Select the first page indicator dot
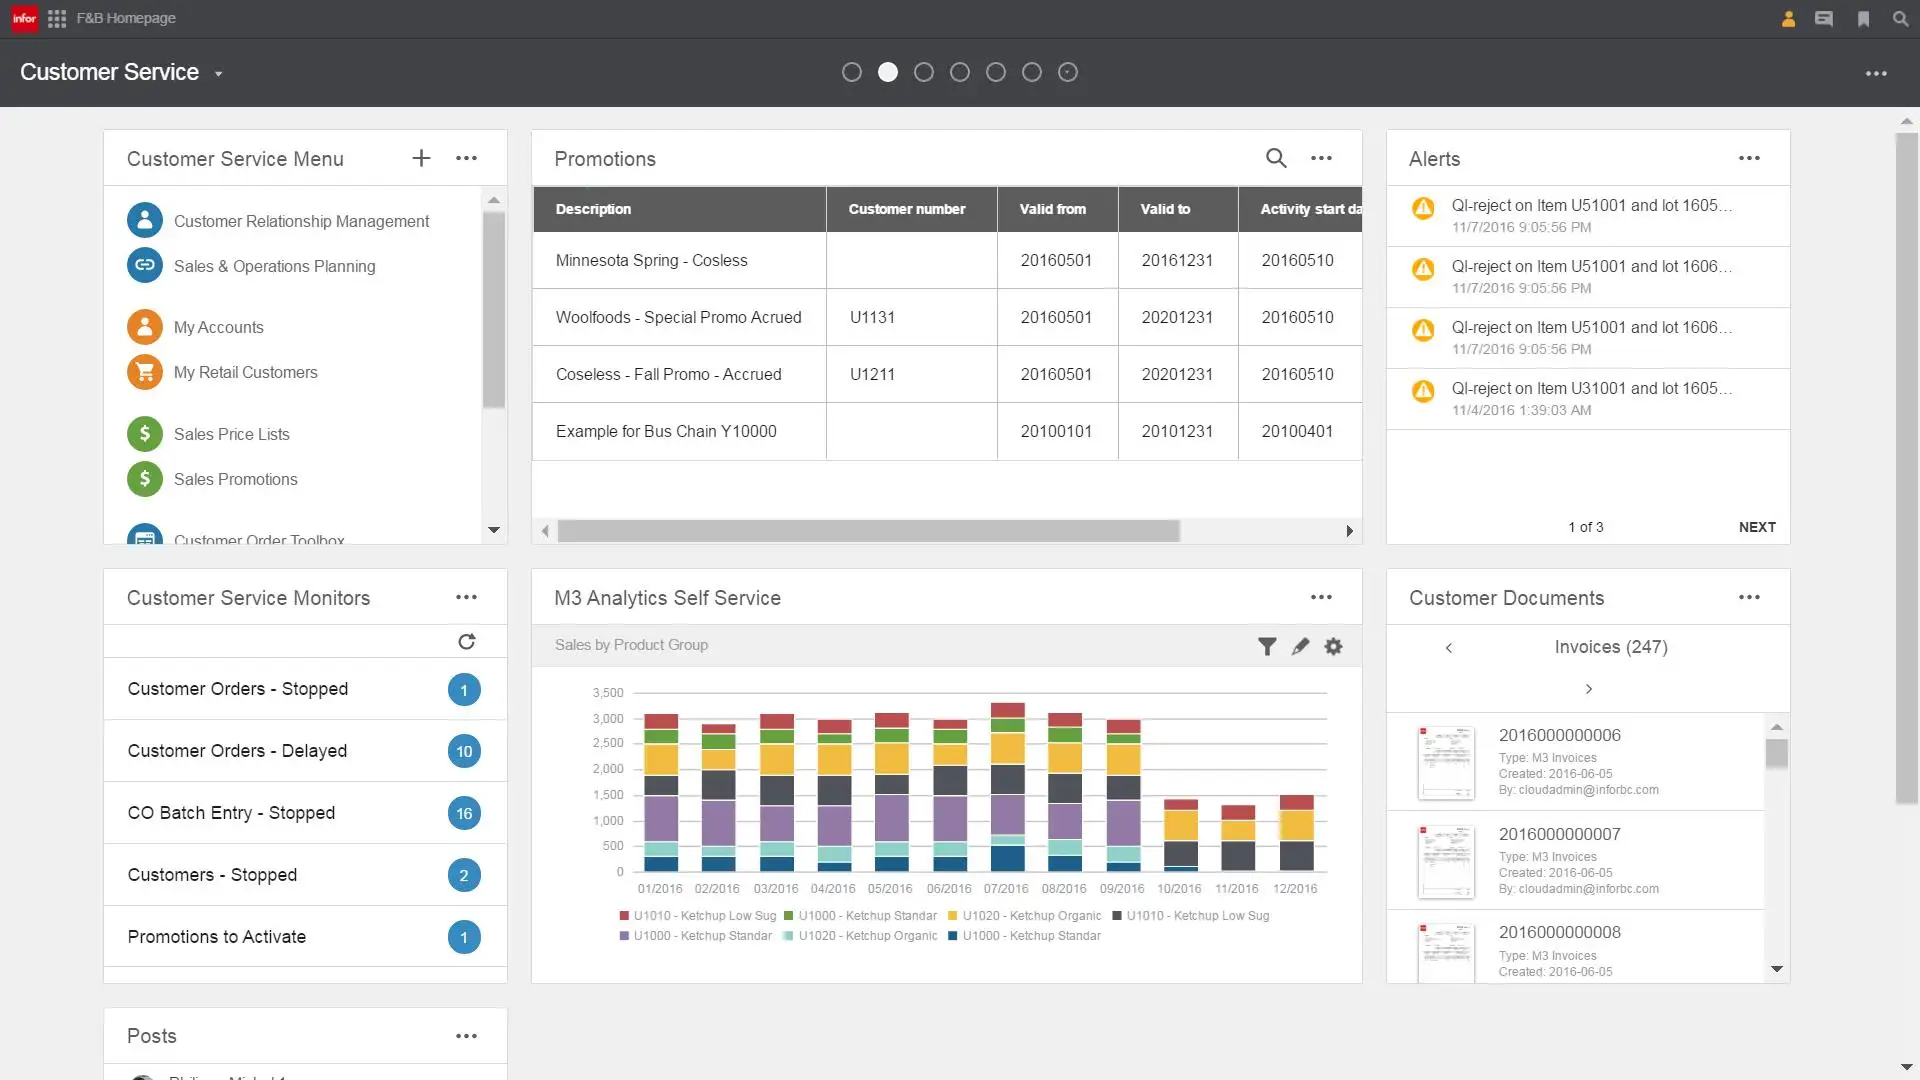The height and width of the screenshot is (1080, 1920). [852, 72]
